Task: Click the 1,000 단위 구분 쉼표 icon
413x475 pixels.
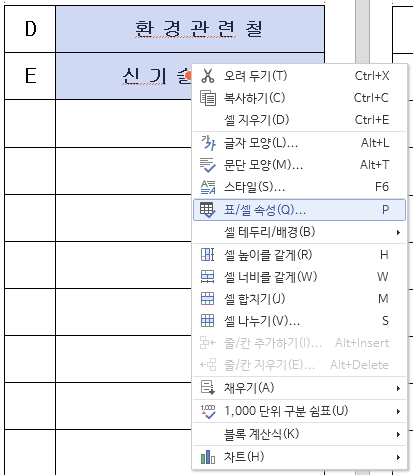Action: click(x=208, y=411)
